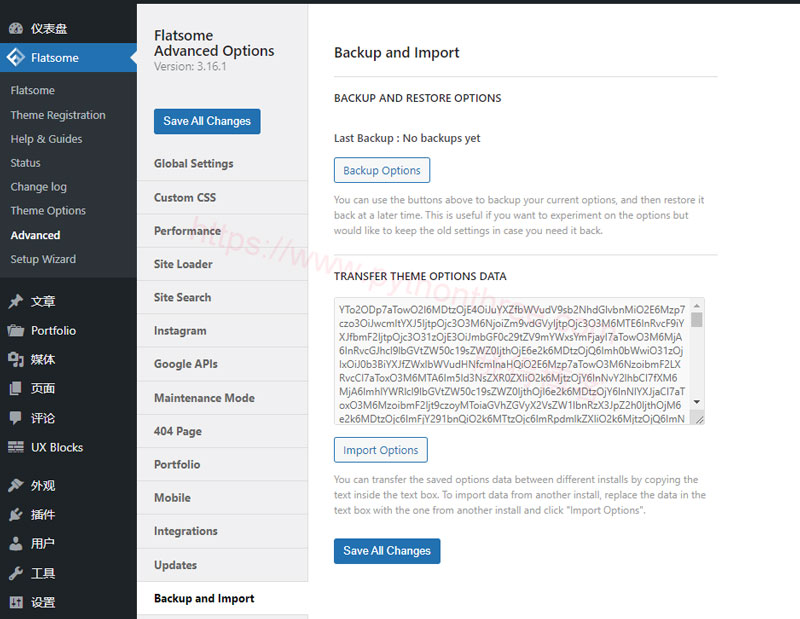
Task: Open the 404 Page section
Action: 222,431
